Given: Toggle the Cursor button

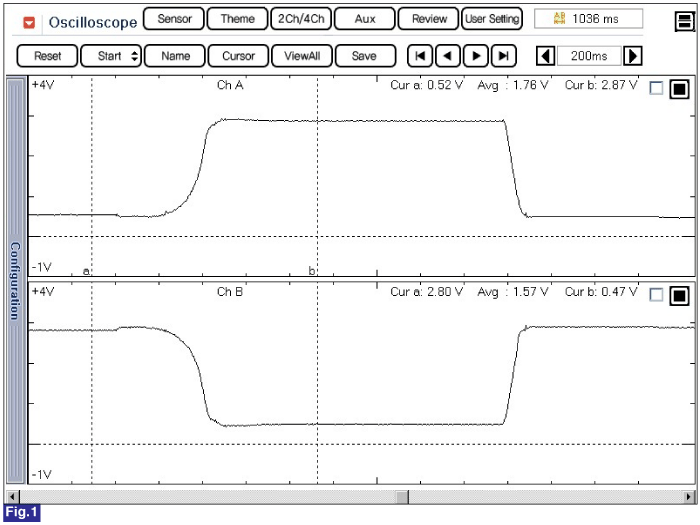Looking at the screenshot, I should coord(238,56).
